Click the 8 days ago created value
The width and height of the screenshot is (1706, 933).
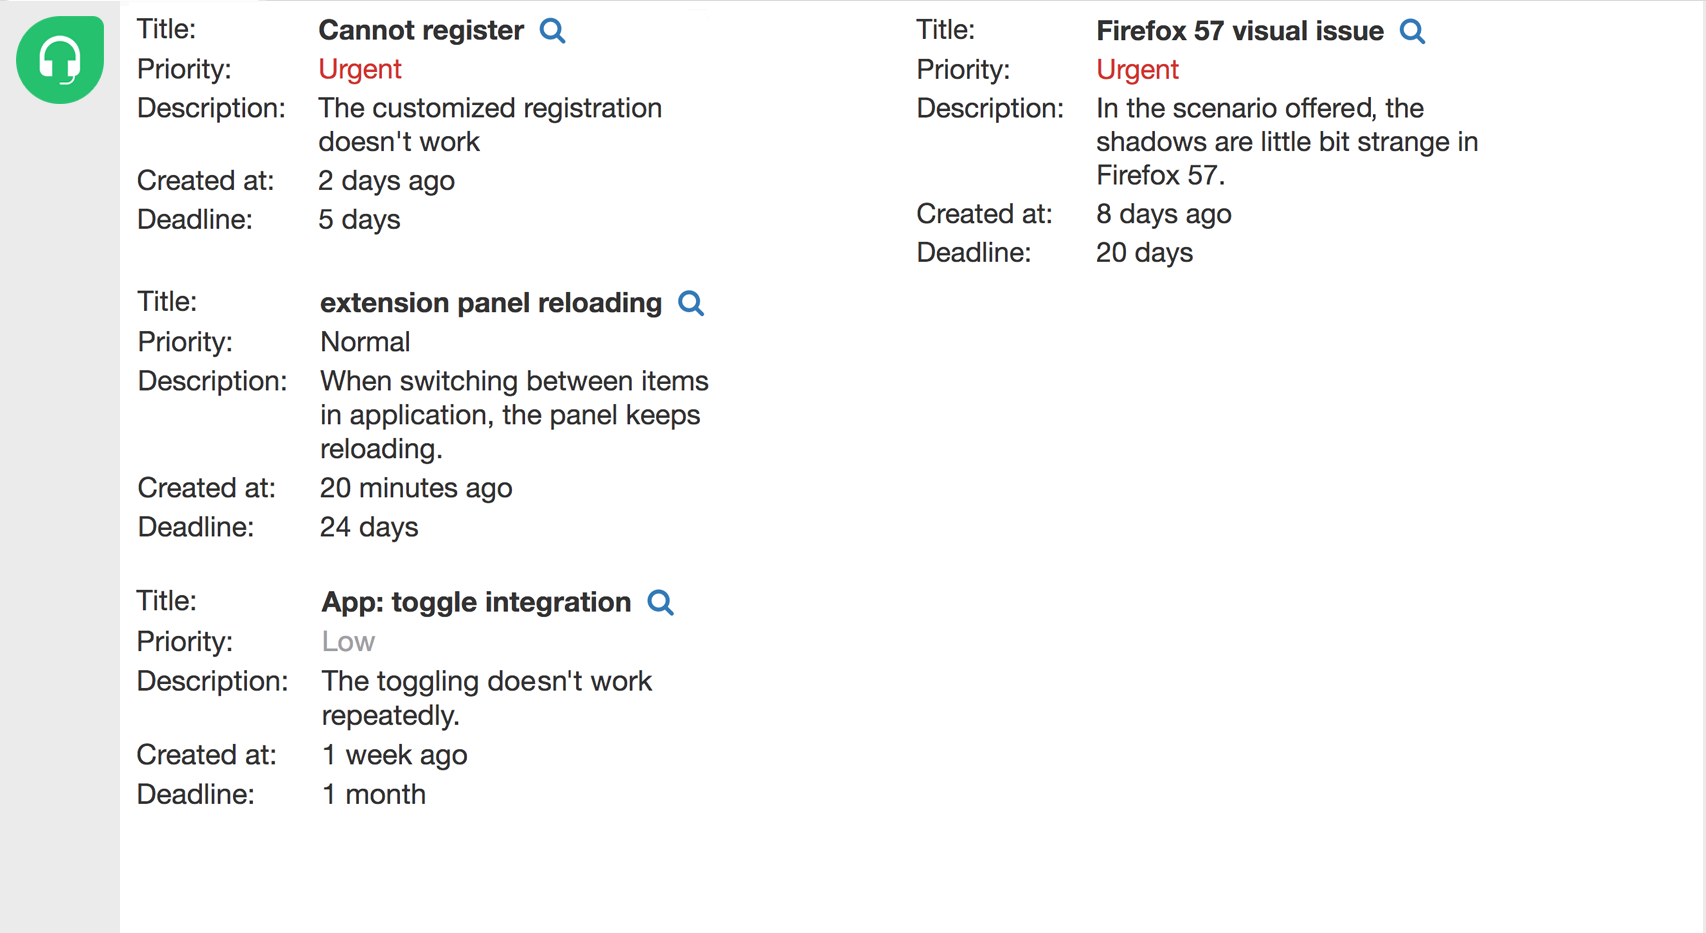click(x=1164, y=214)
